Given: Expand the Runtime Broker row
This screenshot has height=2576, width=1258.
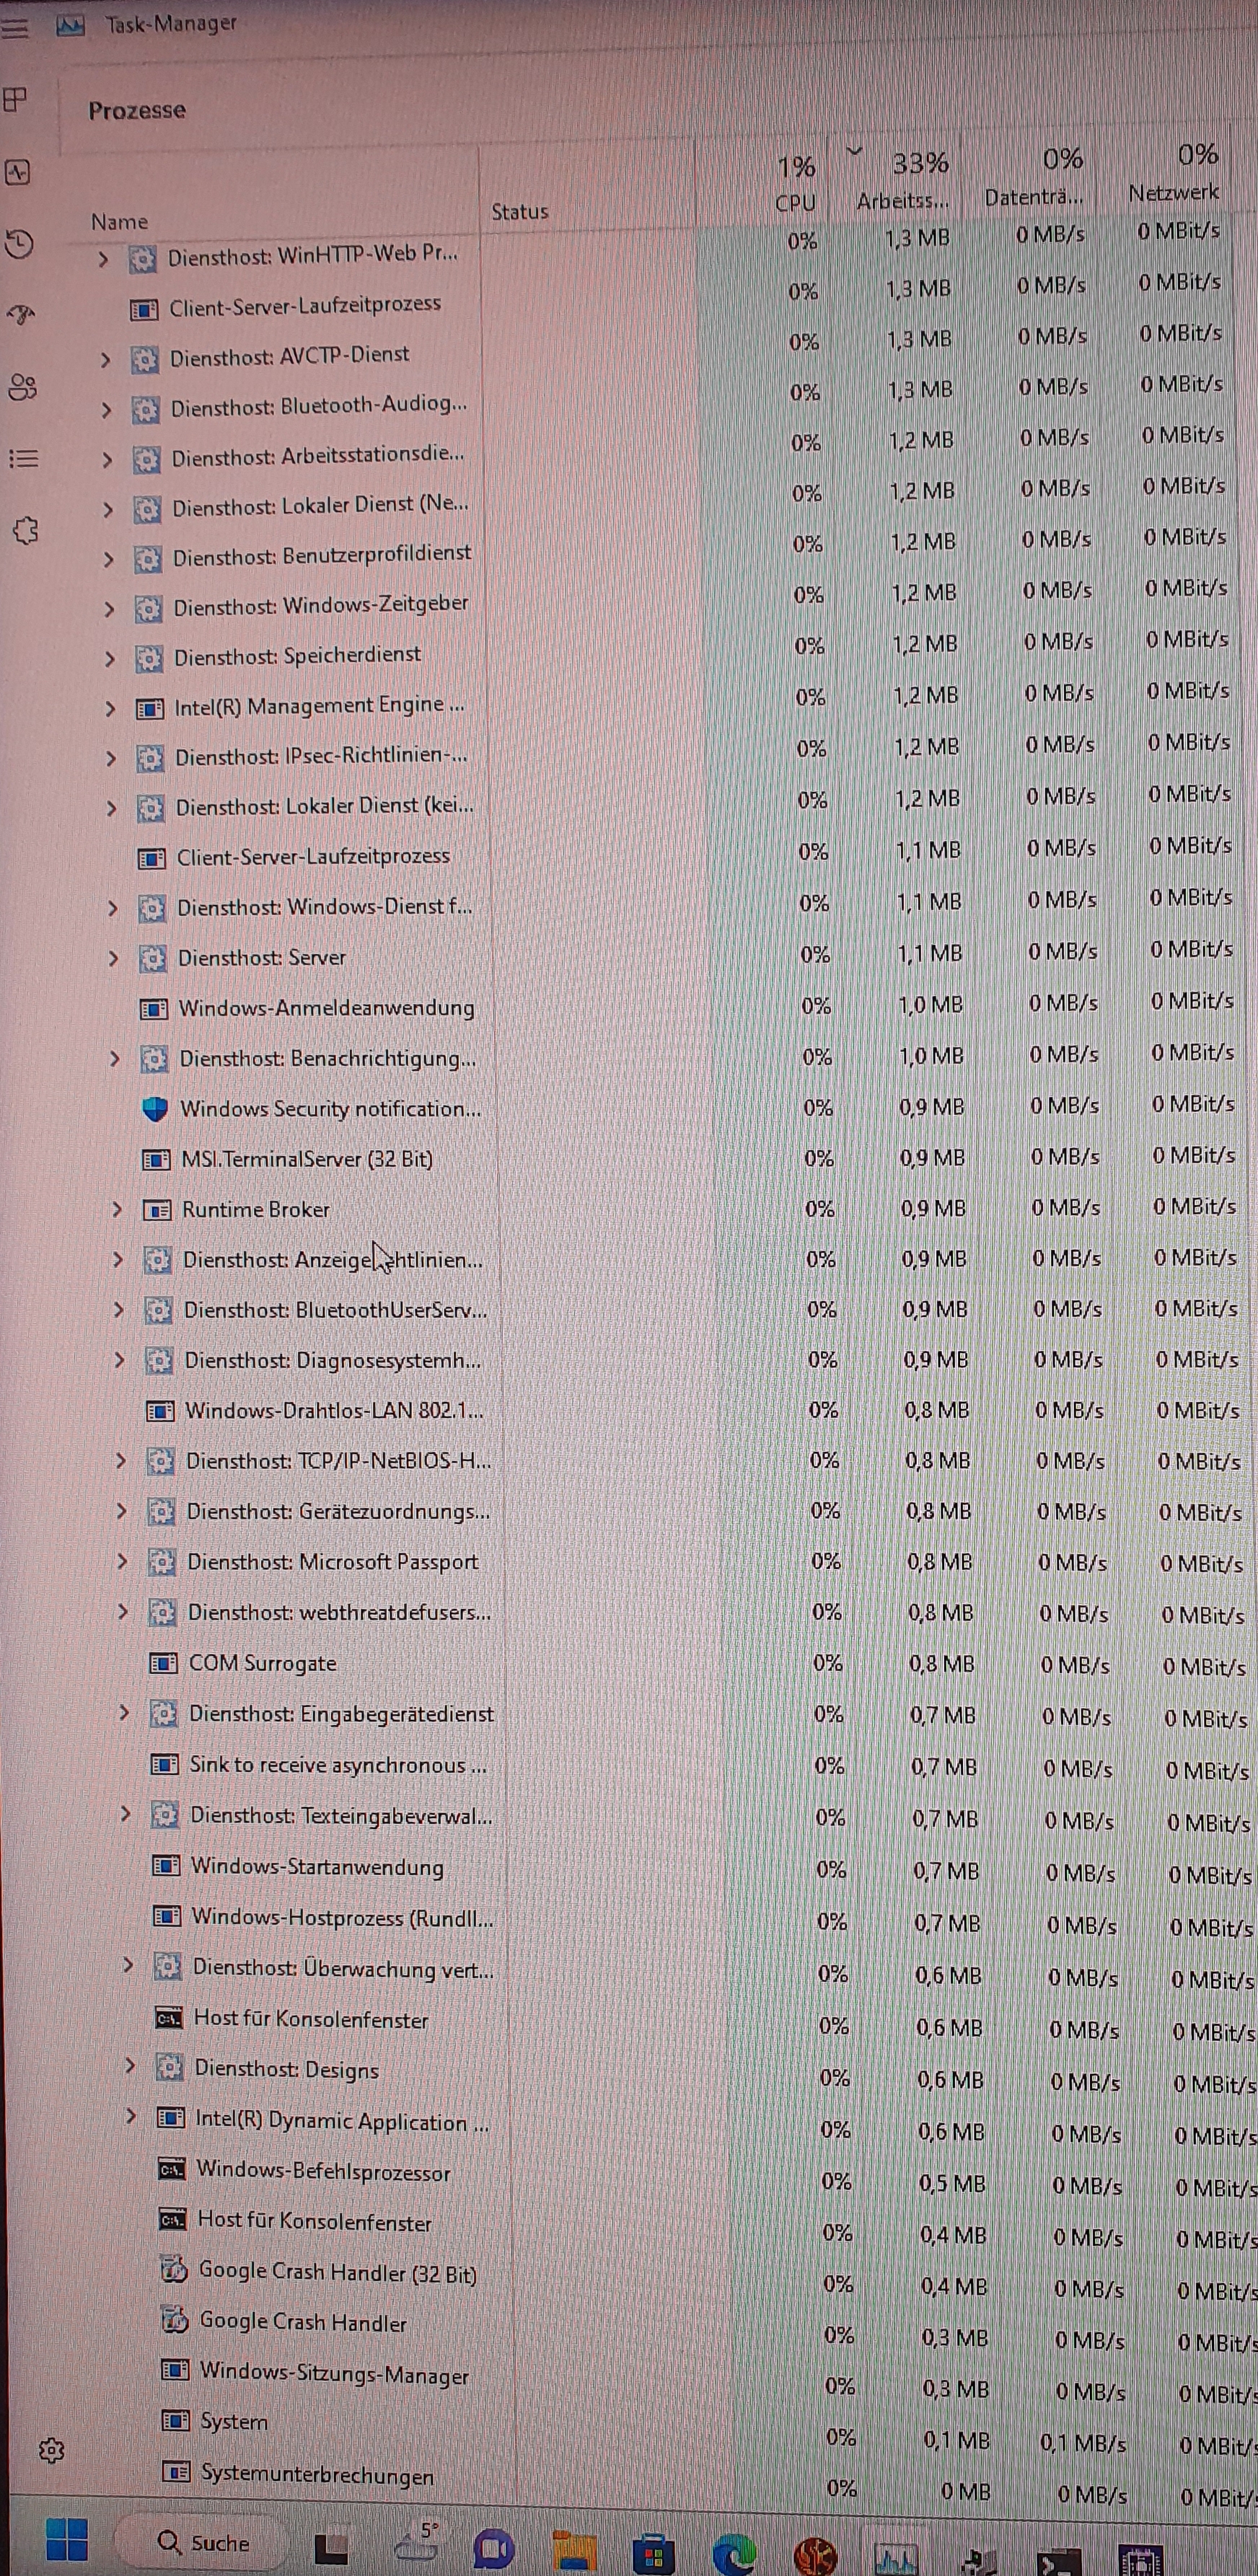Looking at the screenshot, I should pyautogui.click(x=116, y=1210).
